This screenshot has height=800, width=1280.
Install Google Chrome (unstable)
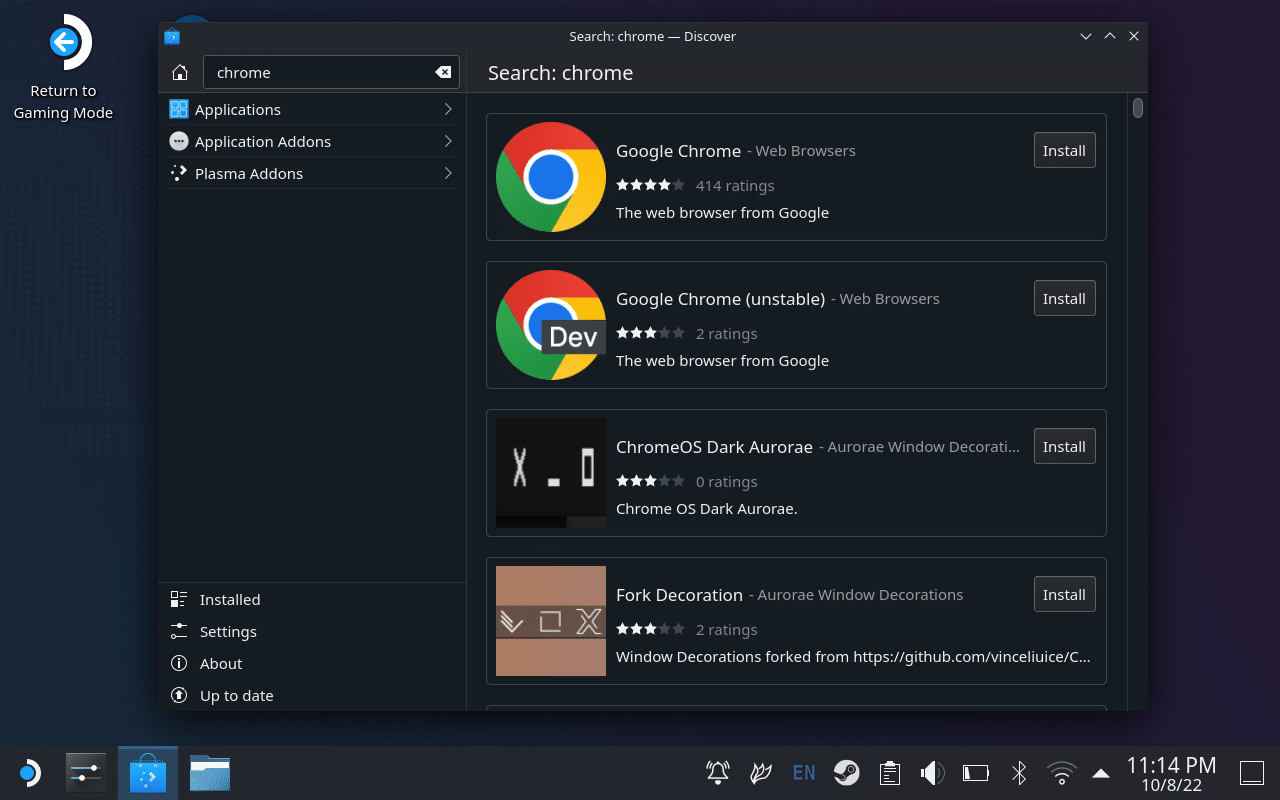(1064, 298)
